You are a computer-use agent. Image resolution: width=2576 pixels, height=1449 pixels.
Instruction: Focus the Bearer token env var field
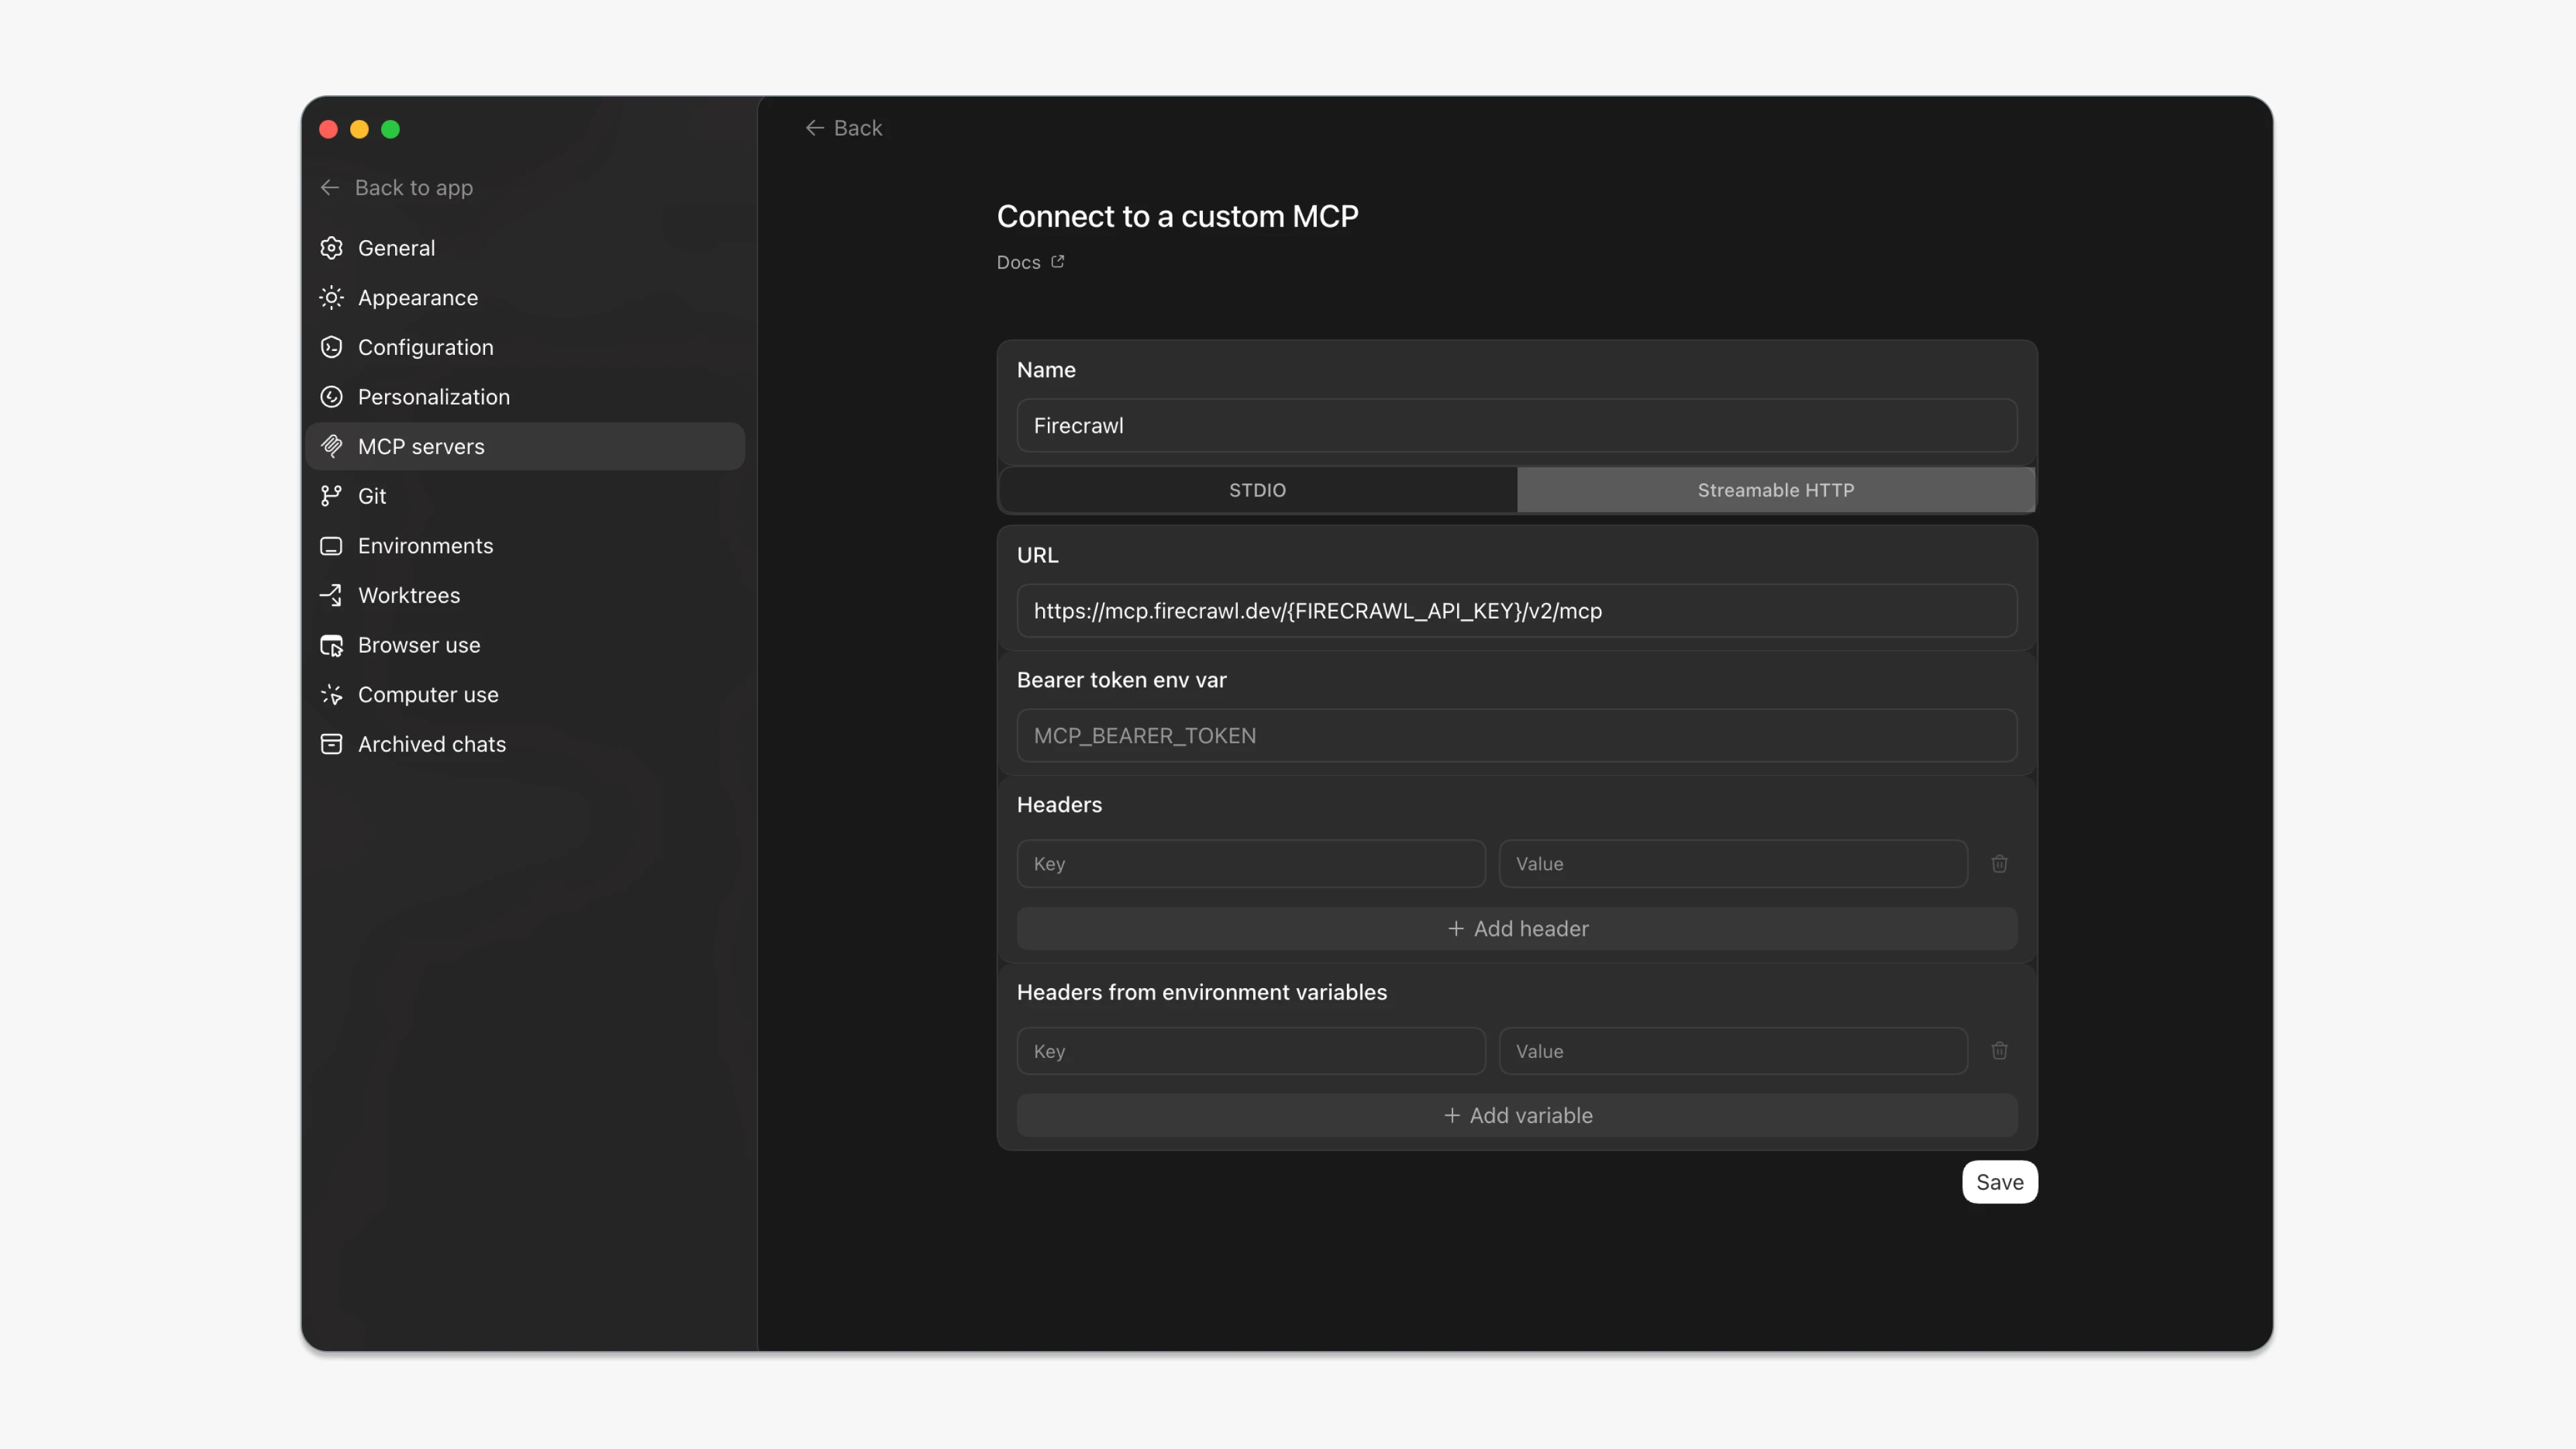(1517, 736)
